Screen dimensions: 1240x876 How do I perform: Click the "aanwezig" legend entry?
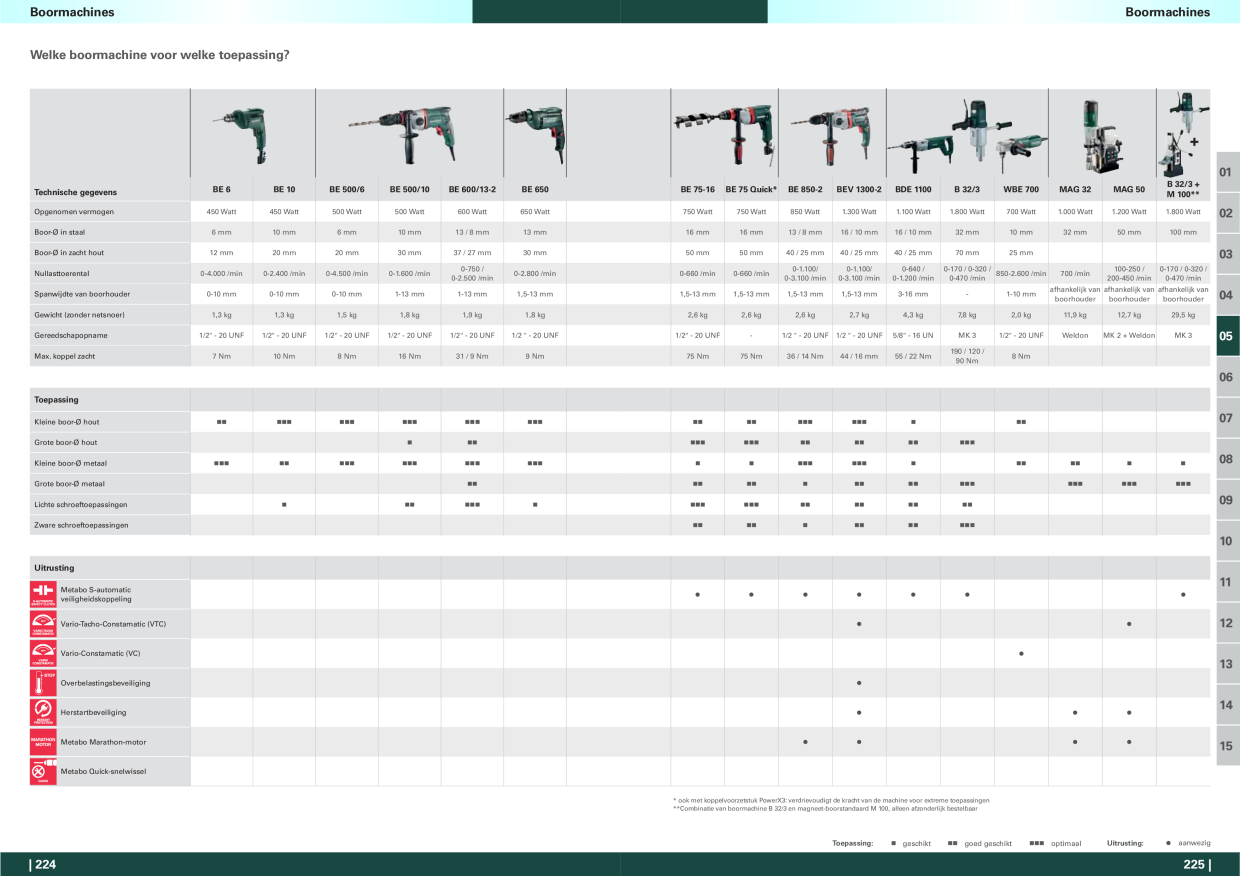tap(1188, 844)
